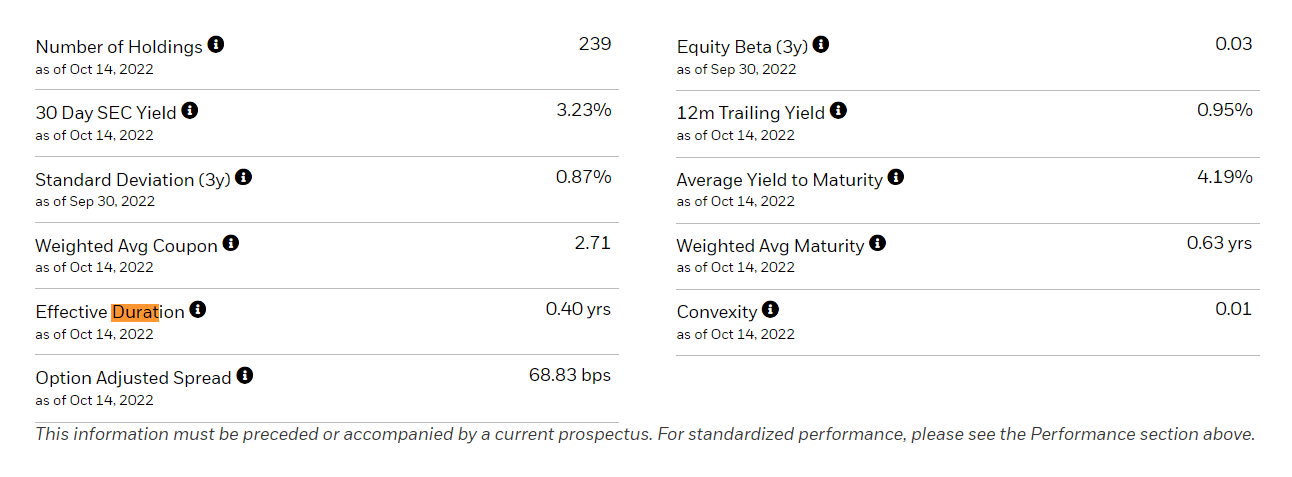The height and width of the screenshot is (477, 1292).
Task: Click the Convexity label text
Action: (716, 312)
